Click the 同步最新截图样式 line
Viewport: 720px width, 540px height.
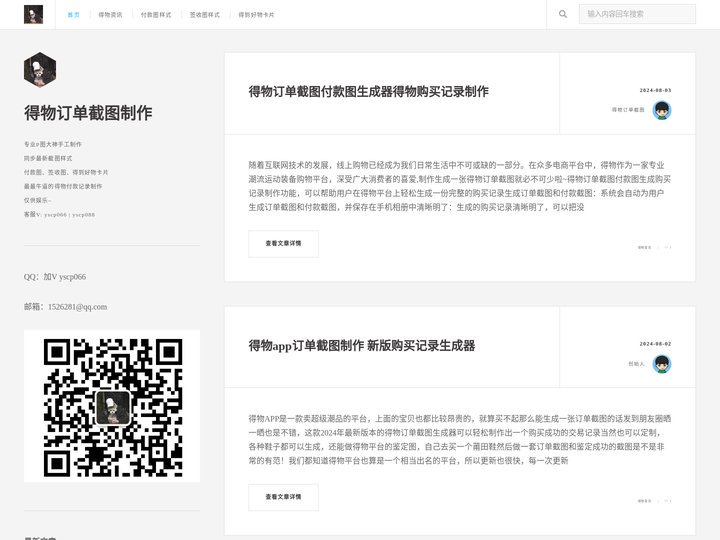pyautogui.click(x=48, y=158)
